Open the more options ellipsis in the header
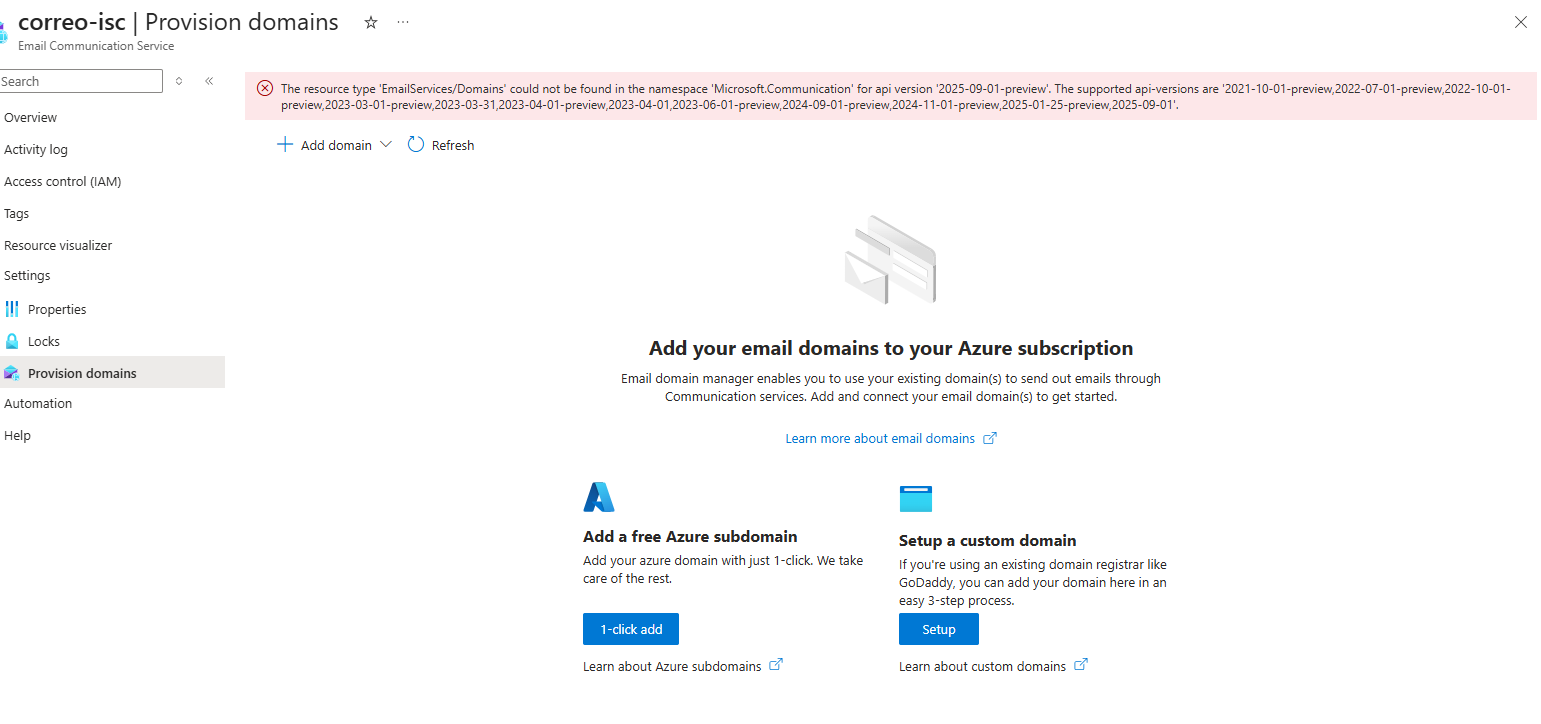This screenshot has height=724, width=1541. [403, 22]
